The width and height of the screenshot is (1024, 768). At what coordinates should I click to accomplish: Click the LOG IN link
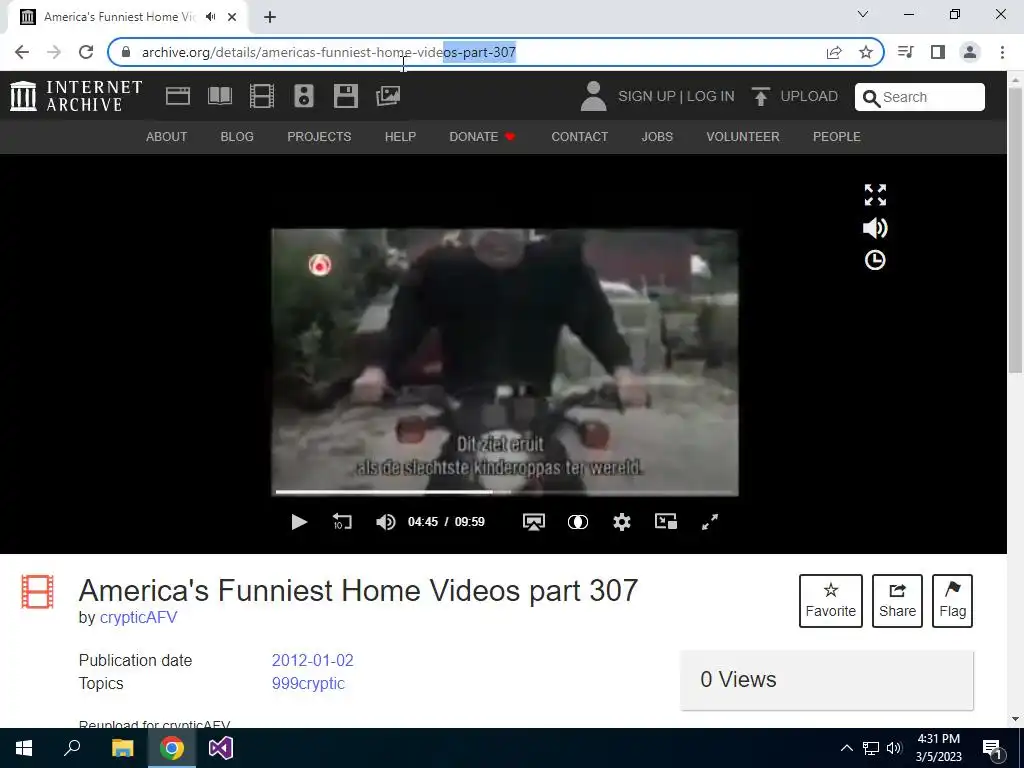(711, 96)
